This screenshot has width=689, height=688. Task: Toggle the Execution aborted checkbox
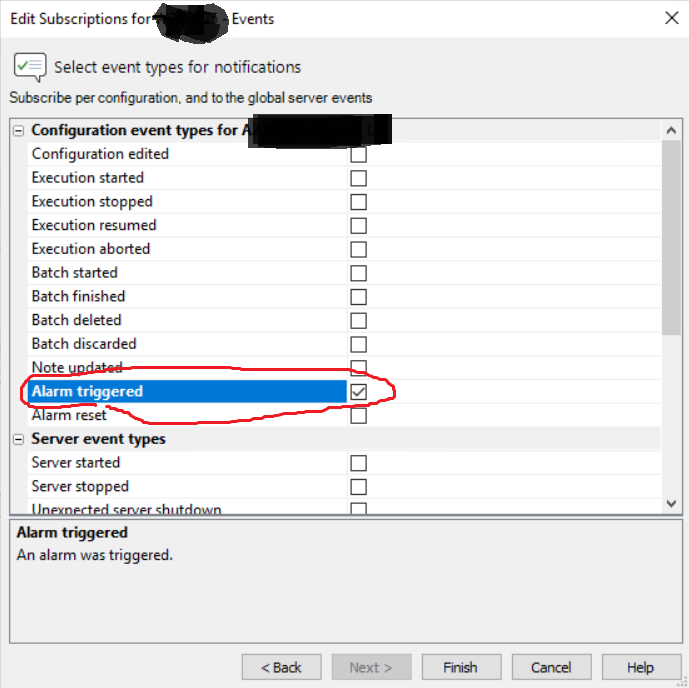pos(358,250)
